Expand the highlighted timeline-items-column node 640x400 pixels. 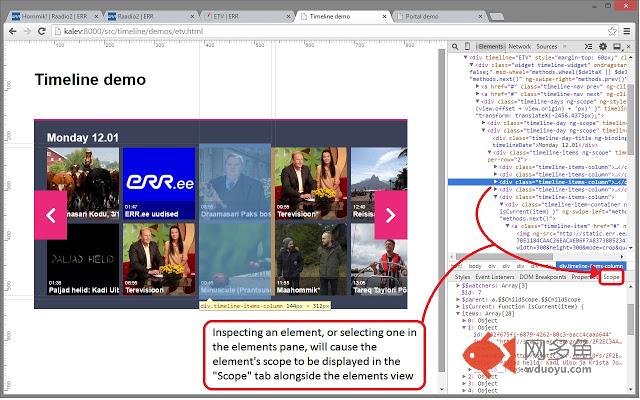(x=496, y=182)
